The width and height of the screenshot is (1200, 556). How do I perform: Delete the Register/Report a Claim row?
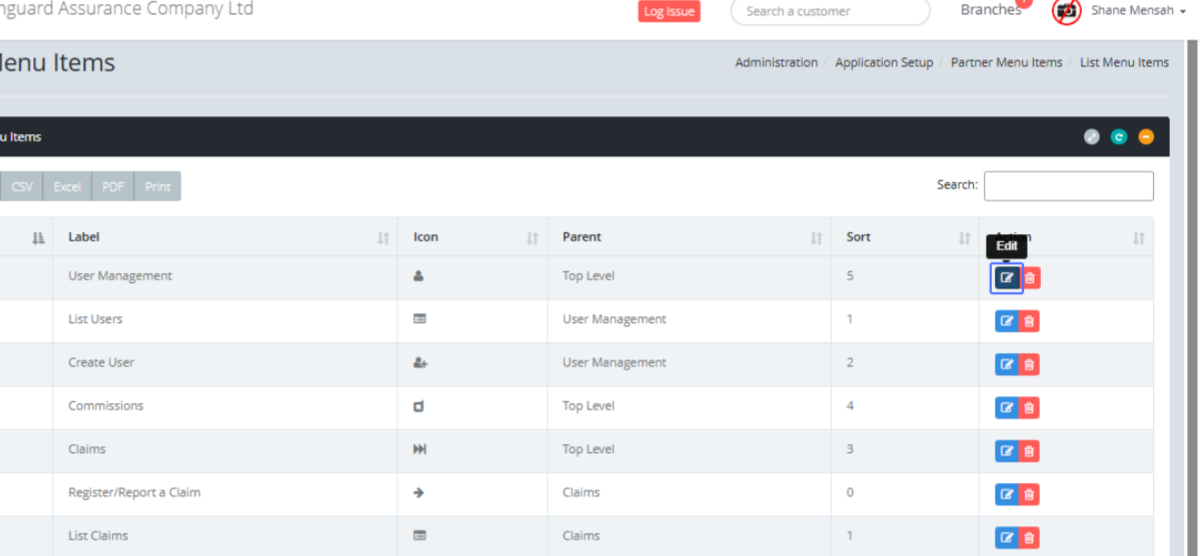pyautogui.click(x=1029, y=494)
